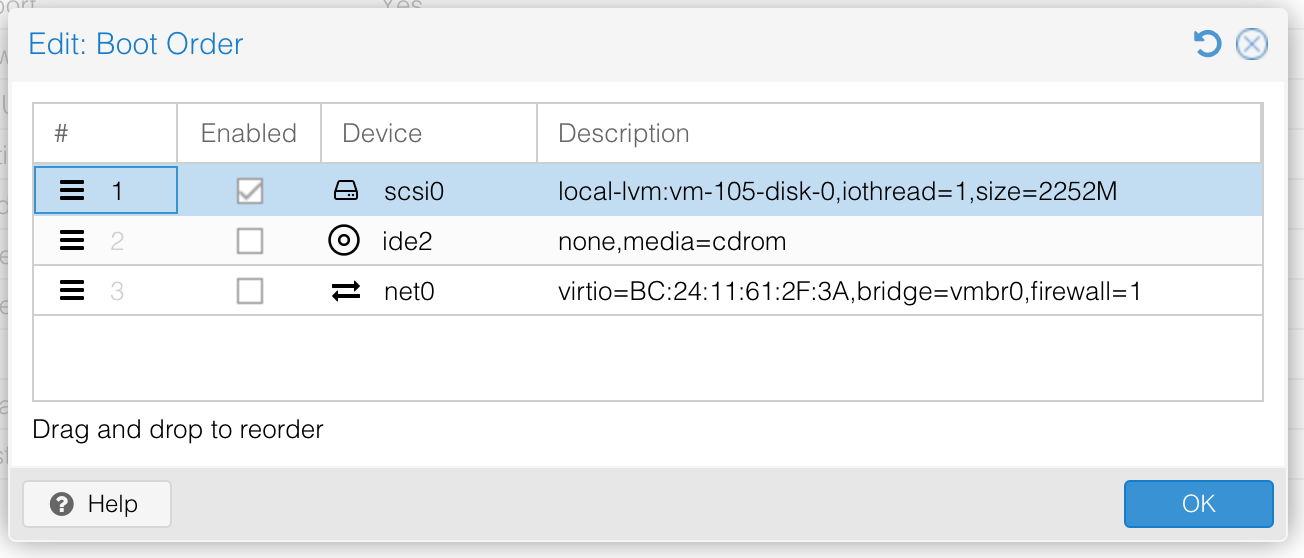Click the reset icon in dialog header
The height and width of the screenshot is (558, 1304).
point(1208,44)
